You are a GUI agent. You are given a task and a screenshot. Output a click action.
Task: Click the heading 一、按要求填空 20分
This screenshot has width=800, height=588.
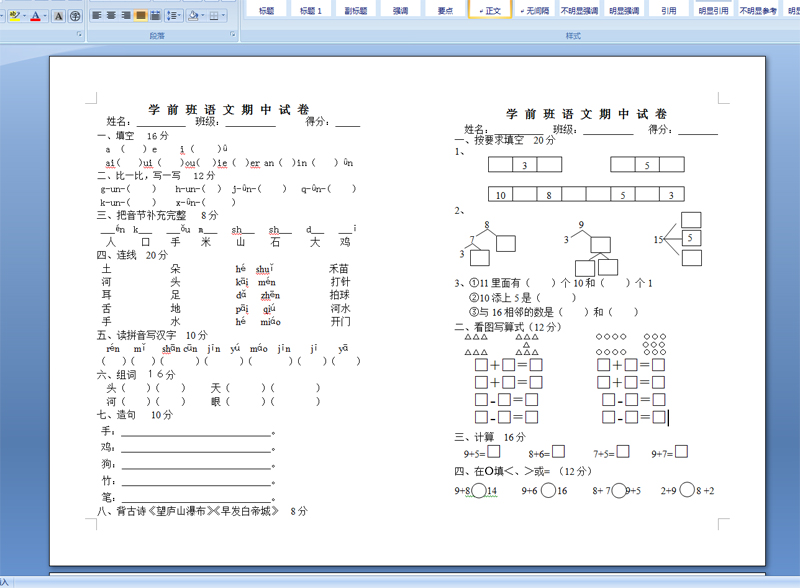pyautogui.click(x=505, y=140)
